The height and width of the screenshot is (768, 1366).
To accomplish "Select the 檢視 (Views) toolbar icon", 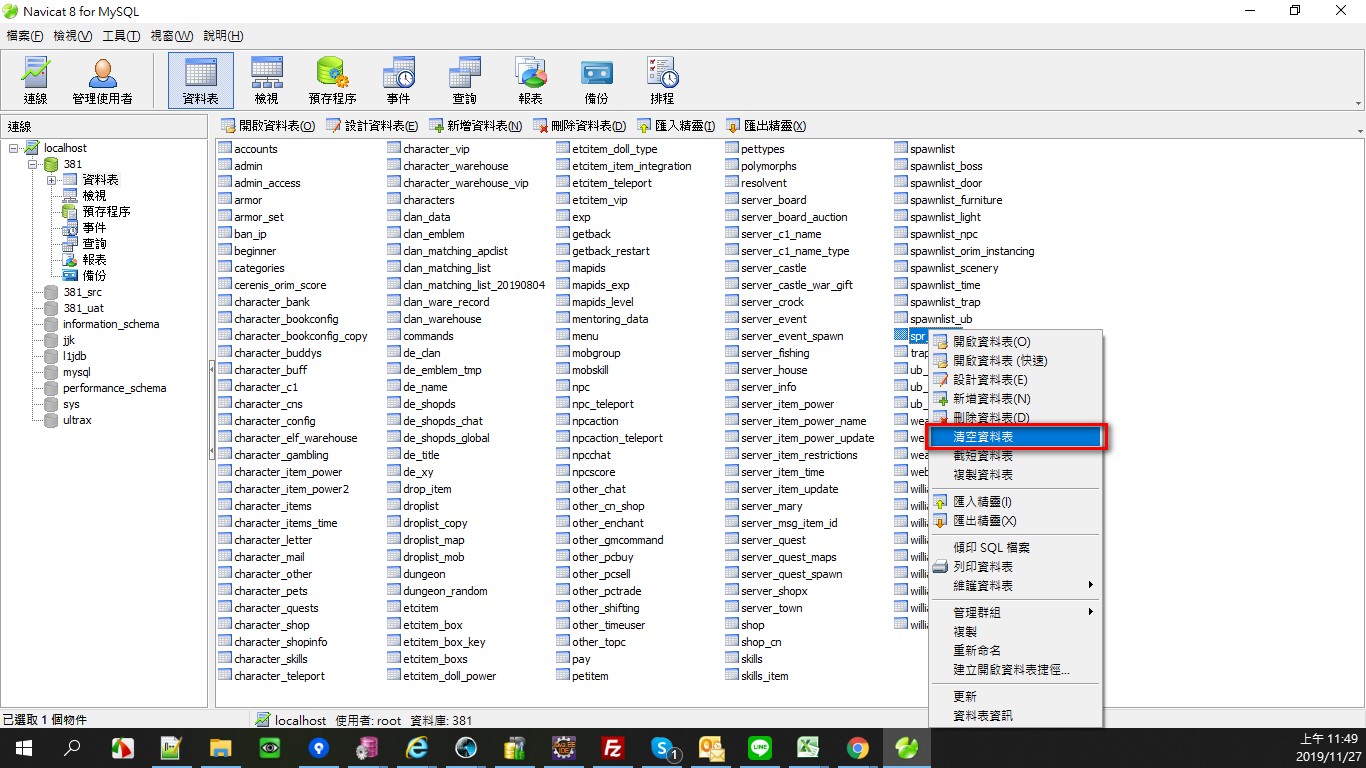I will [266, 81].
